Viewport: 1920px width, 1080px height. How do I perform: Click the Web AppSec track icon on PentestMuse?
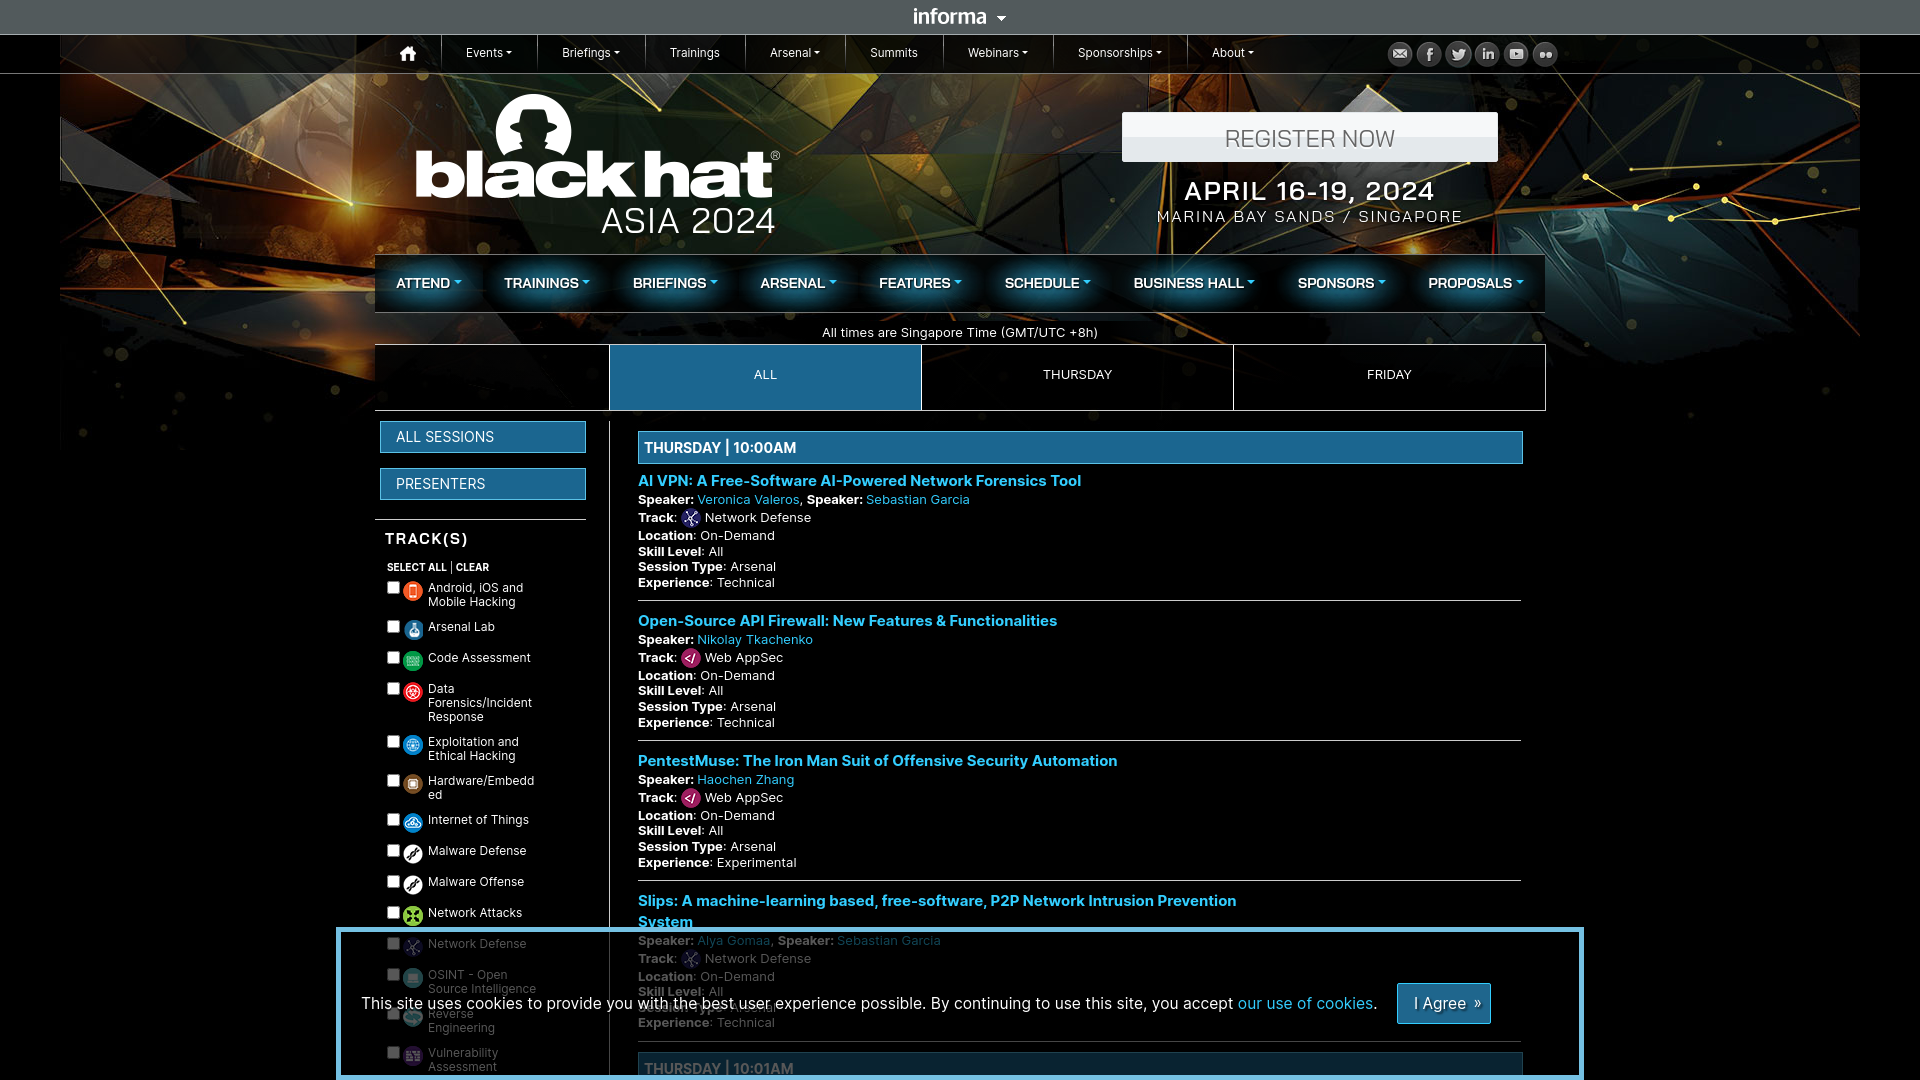tap(691, 798)
